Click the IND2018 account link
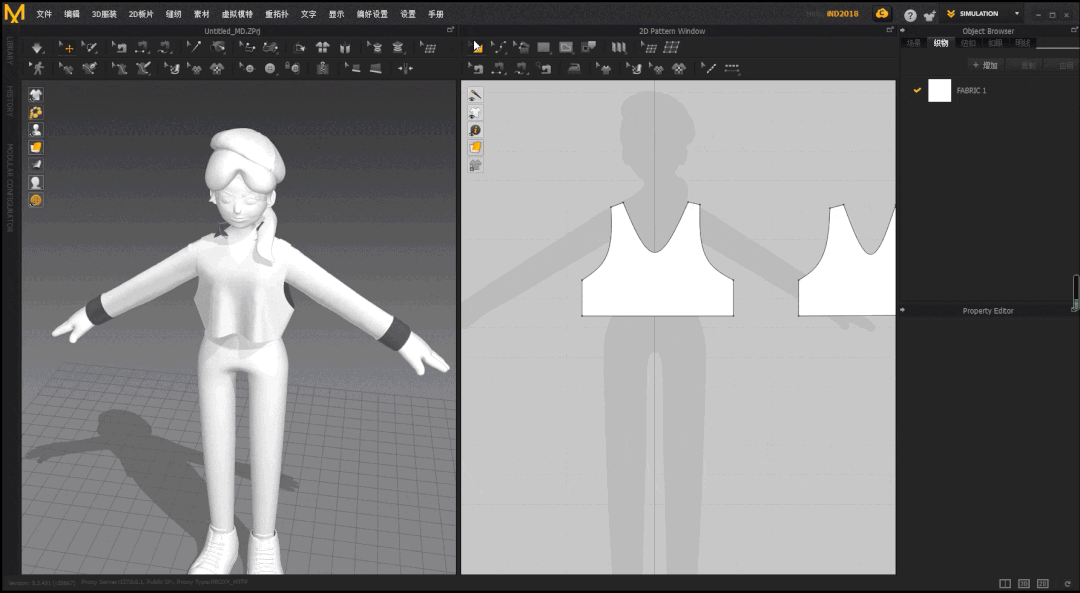 842,14
